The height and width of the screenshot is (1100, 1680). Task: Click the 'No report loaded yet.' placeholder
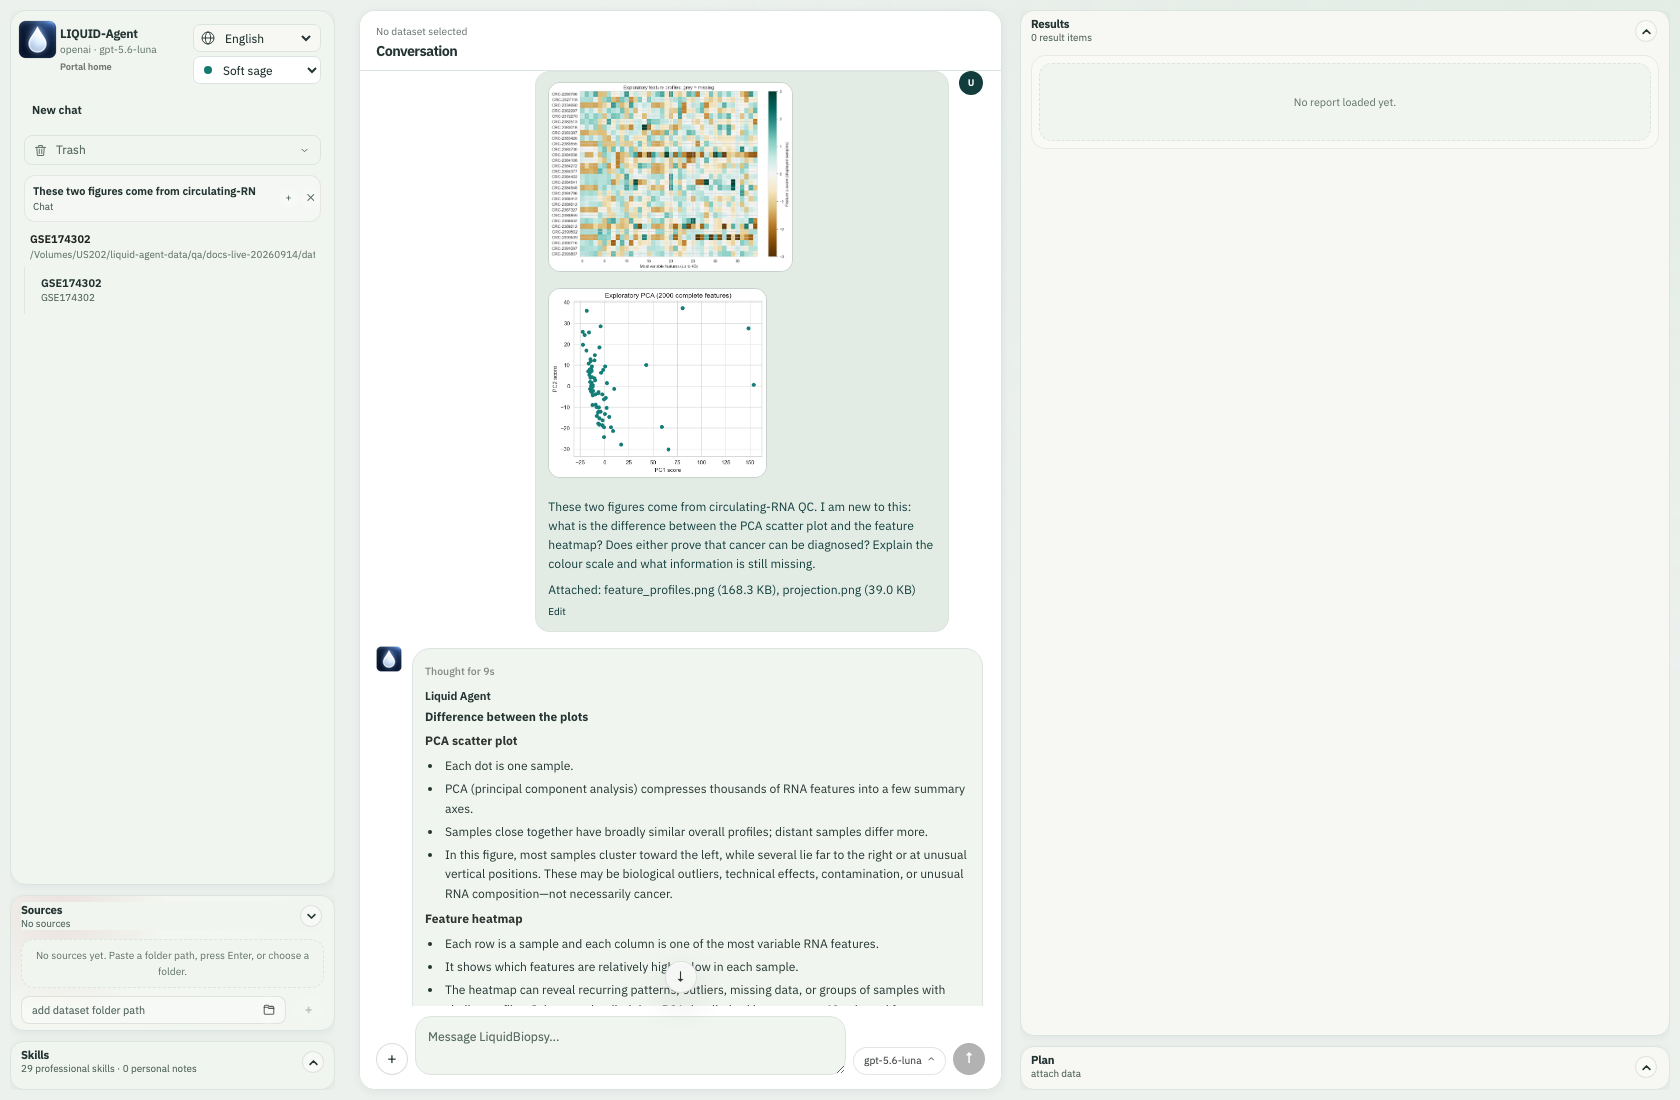pyautogui.click(x=1345, y=102)
